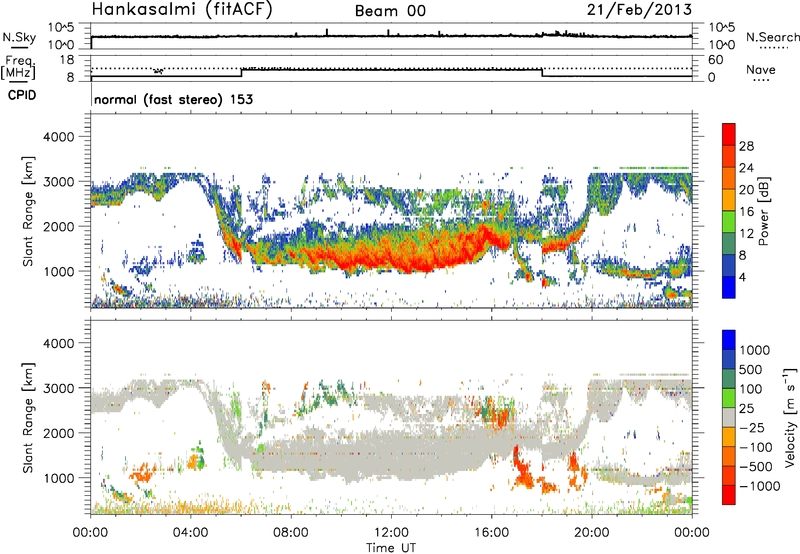This screenshot has height=554, width=800.
Task: Click the '60' tick on the Nave axis
Action: (x=715, y=60)
